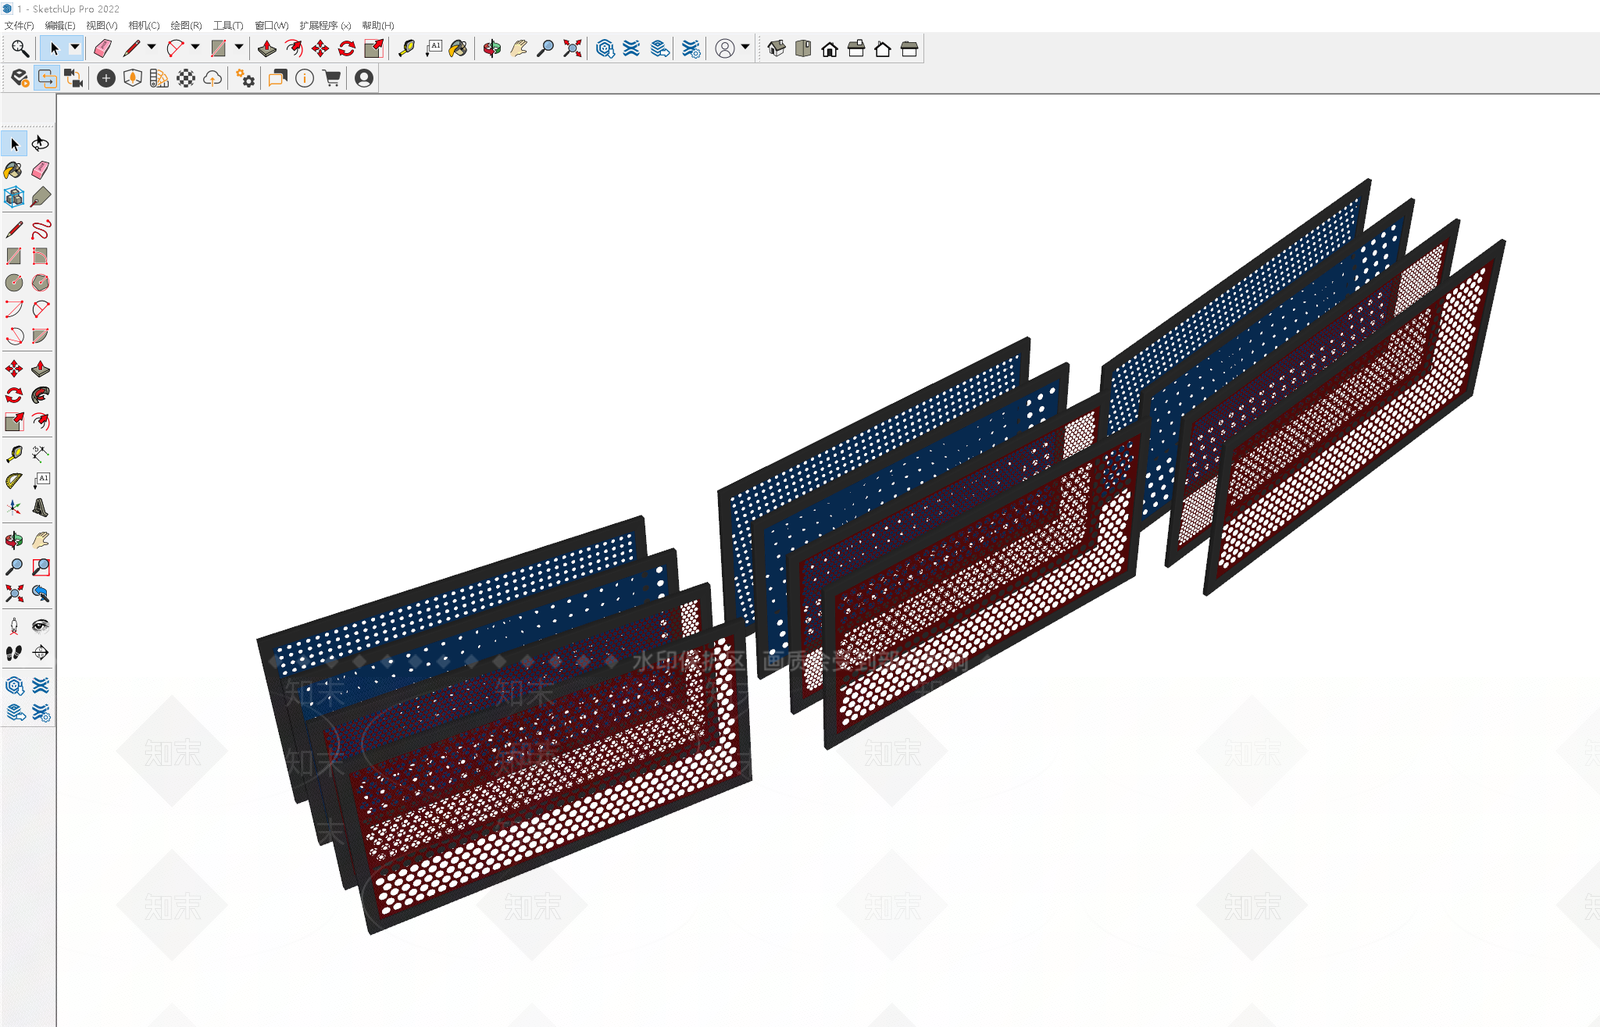Open the 视图(V) menu

(x=102, y=25)
